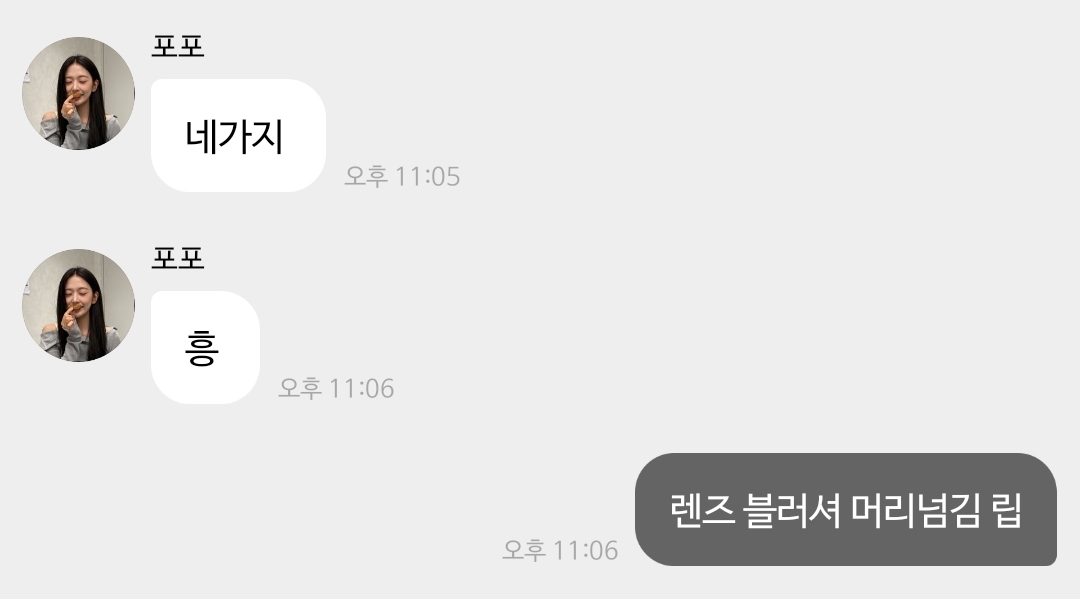Click the 11:05 digits of the first timestamp
1080x599 pixels.
(x=428, y=176)
